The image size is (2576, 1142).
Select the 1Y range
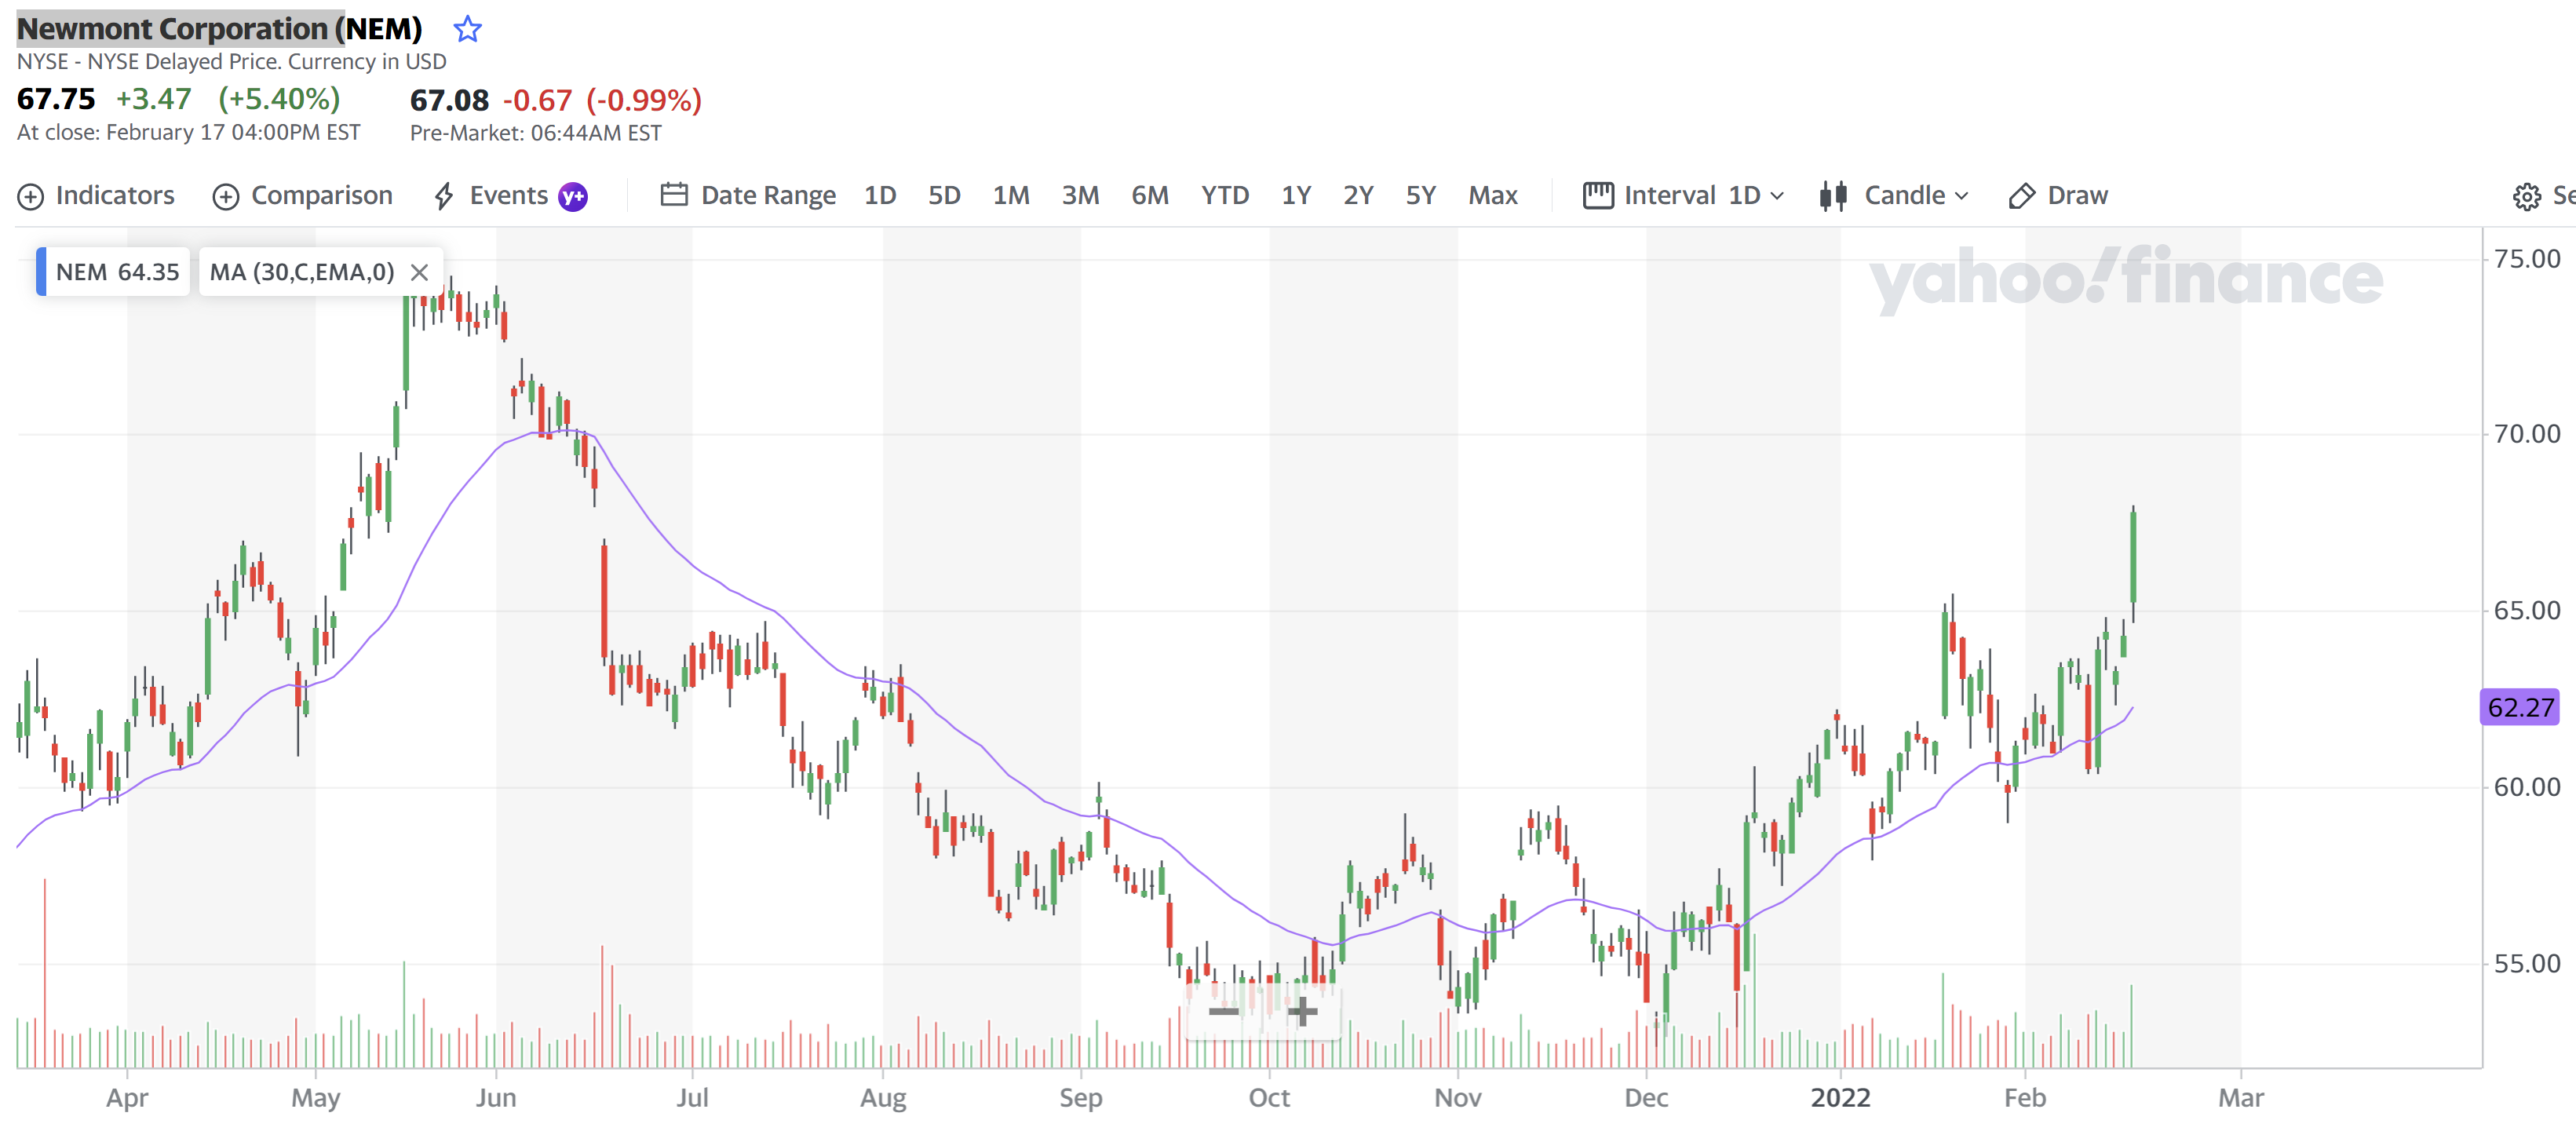(1296, 195)
